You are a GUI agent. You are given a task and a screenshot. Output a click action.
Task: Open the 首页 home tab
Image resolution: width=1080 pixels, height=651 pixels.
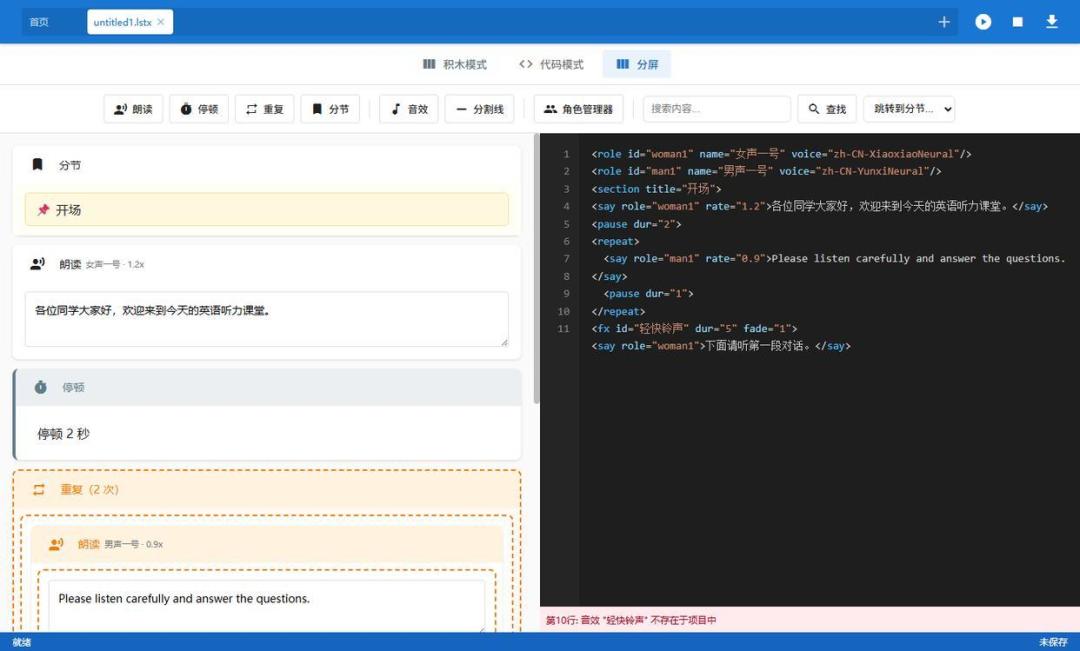tap(39, 22)
